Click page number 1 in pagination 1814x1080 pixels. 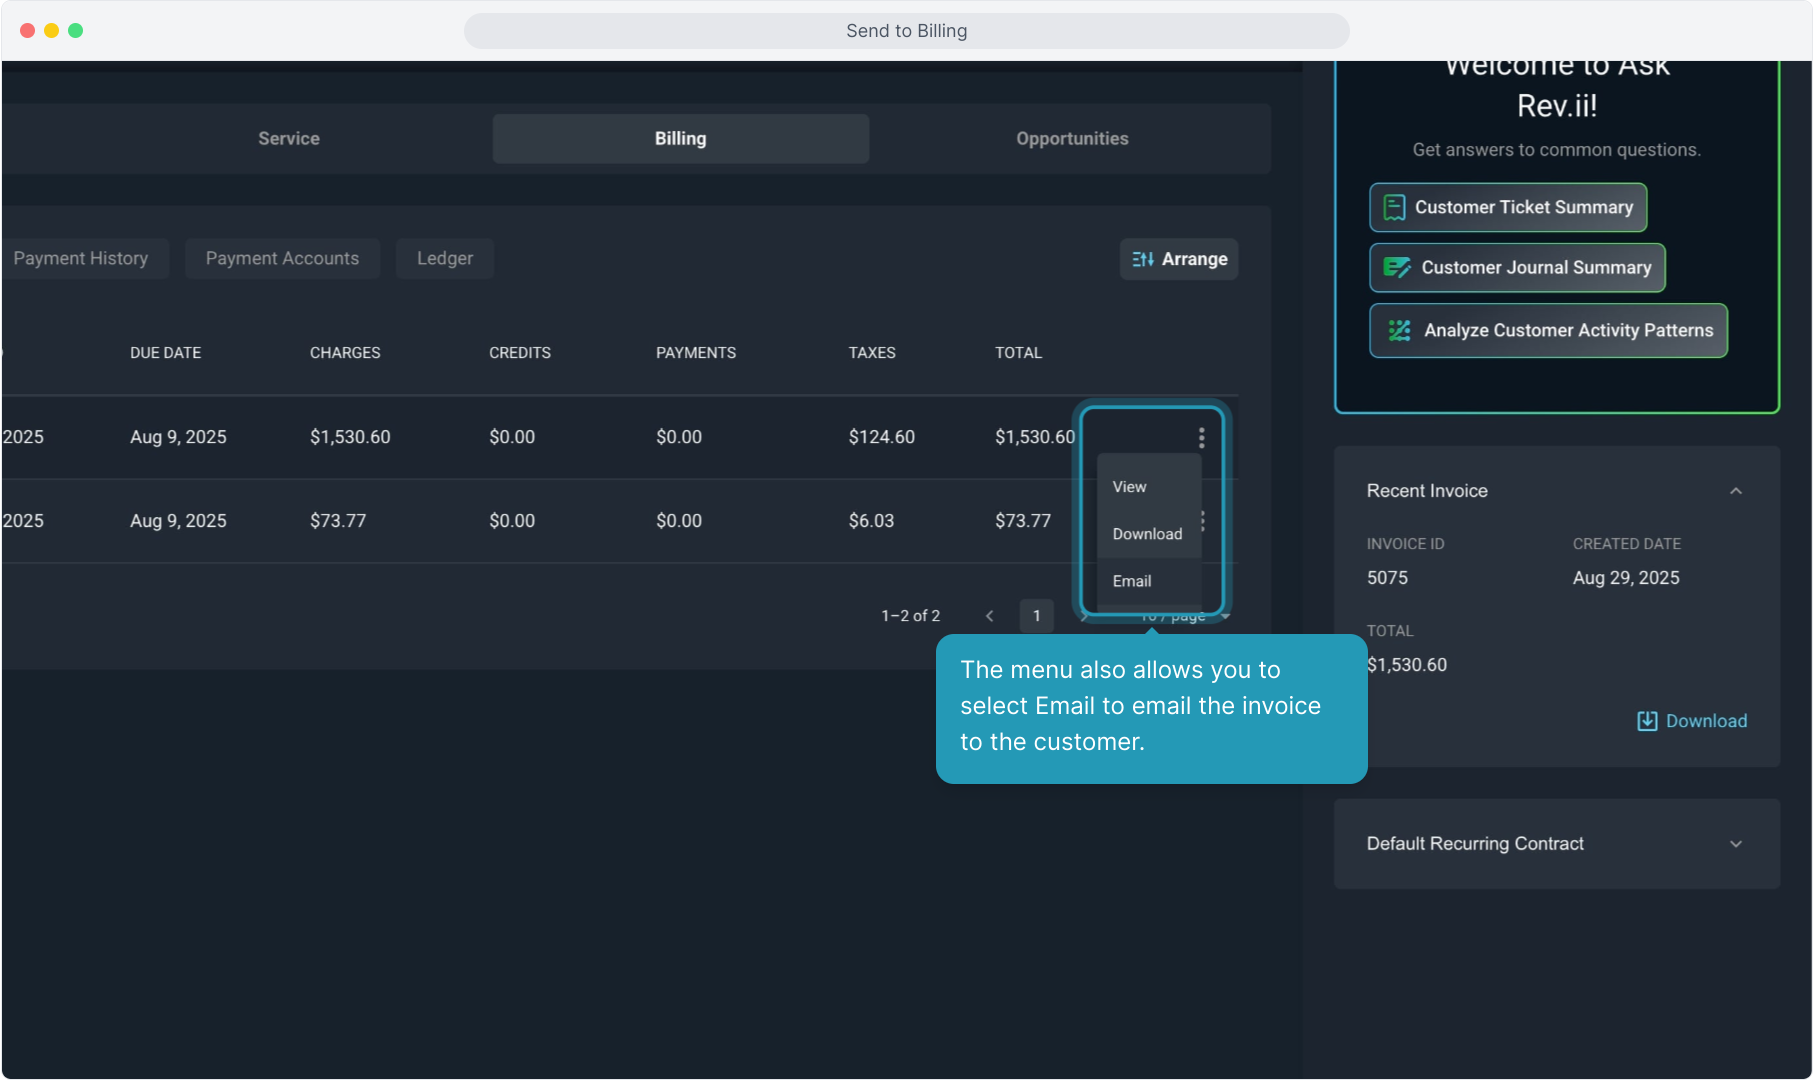click(1036, 616)
